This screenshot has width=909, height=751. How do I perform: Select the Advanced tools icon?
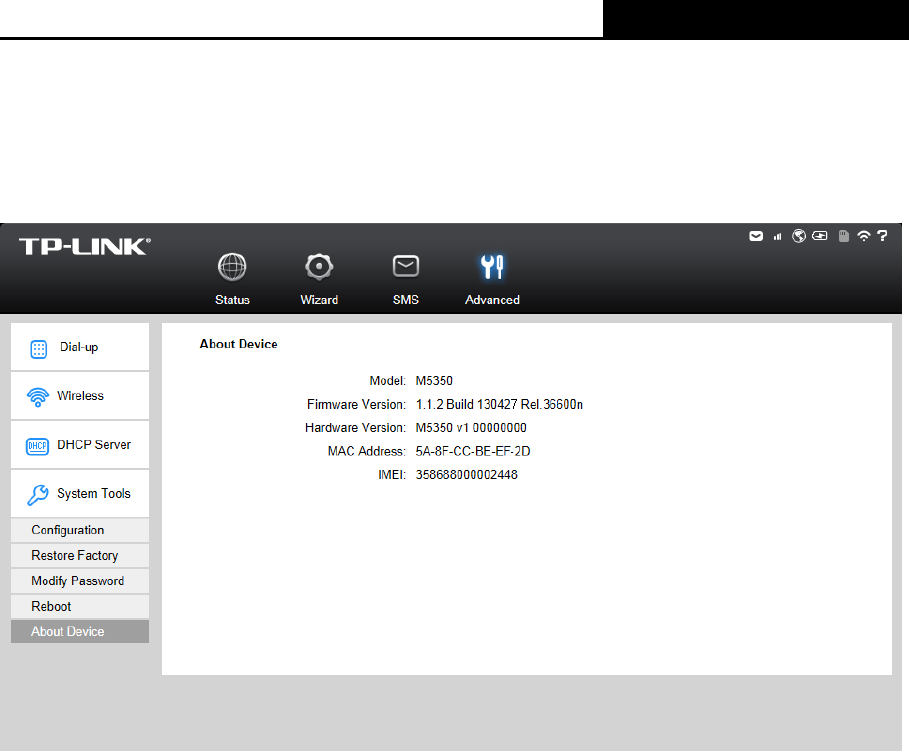pyautogui.click(x=492, y=267)
